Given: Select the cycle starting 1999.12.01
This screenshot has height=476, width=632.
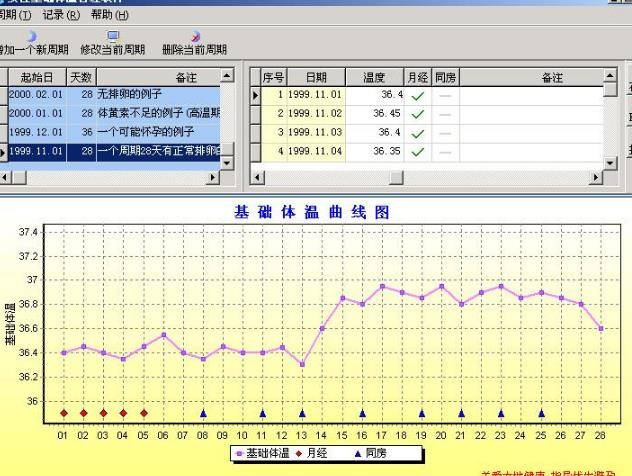Looking at the screenshot, I should tap(35, 133).
